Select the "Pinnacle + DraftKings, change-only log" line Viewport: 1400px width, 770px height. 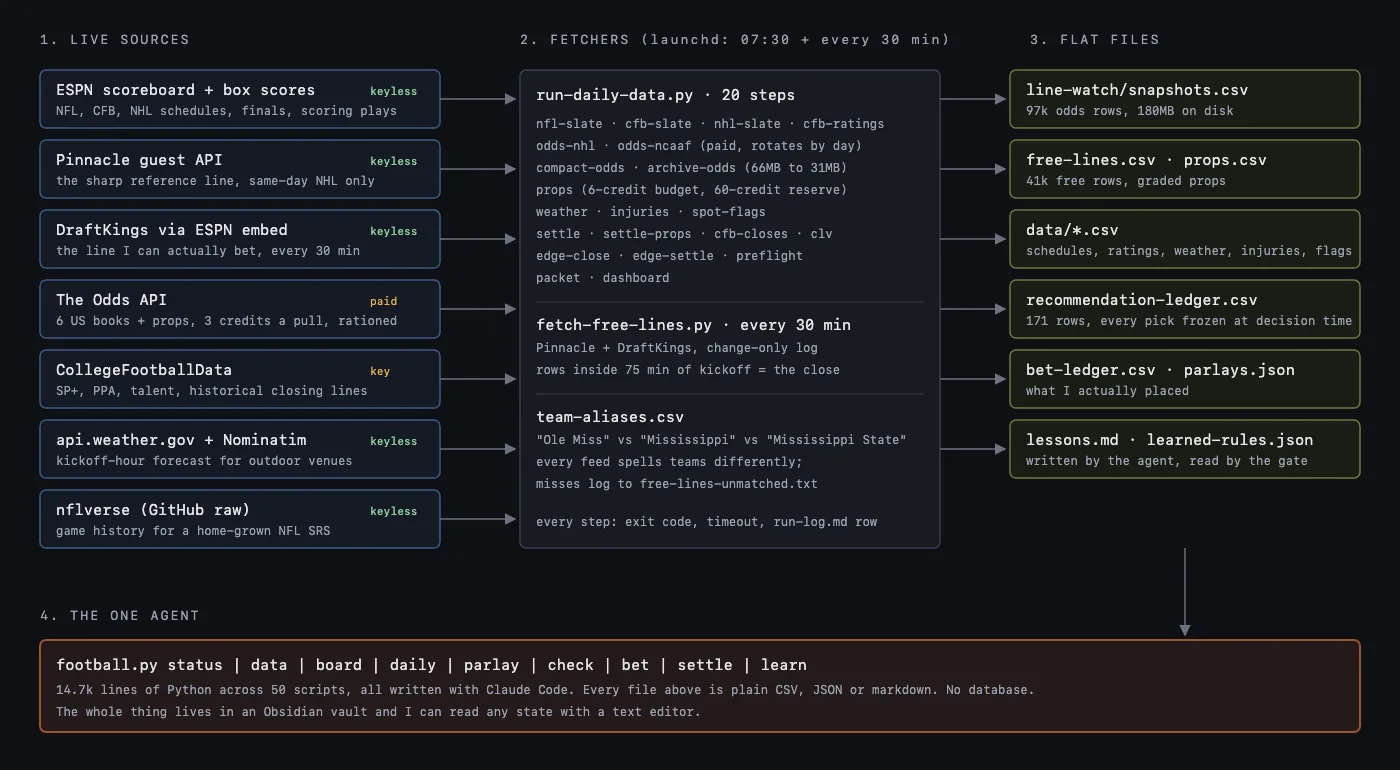pos(676,348)
